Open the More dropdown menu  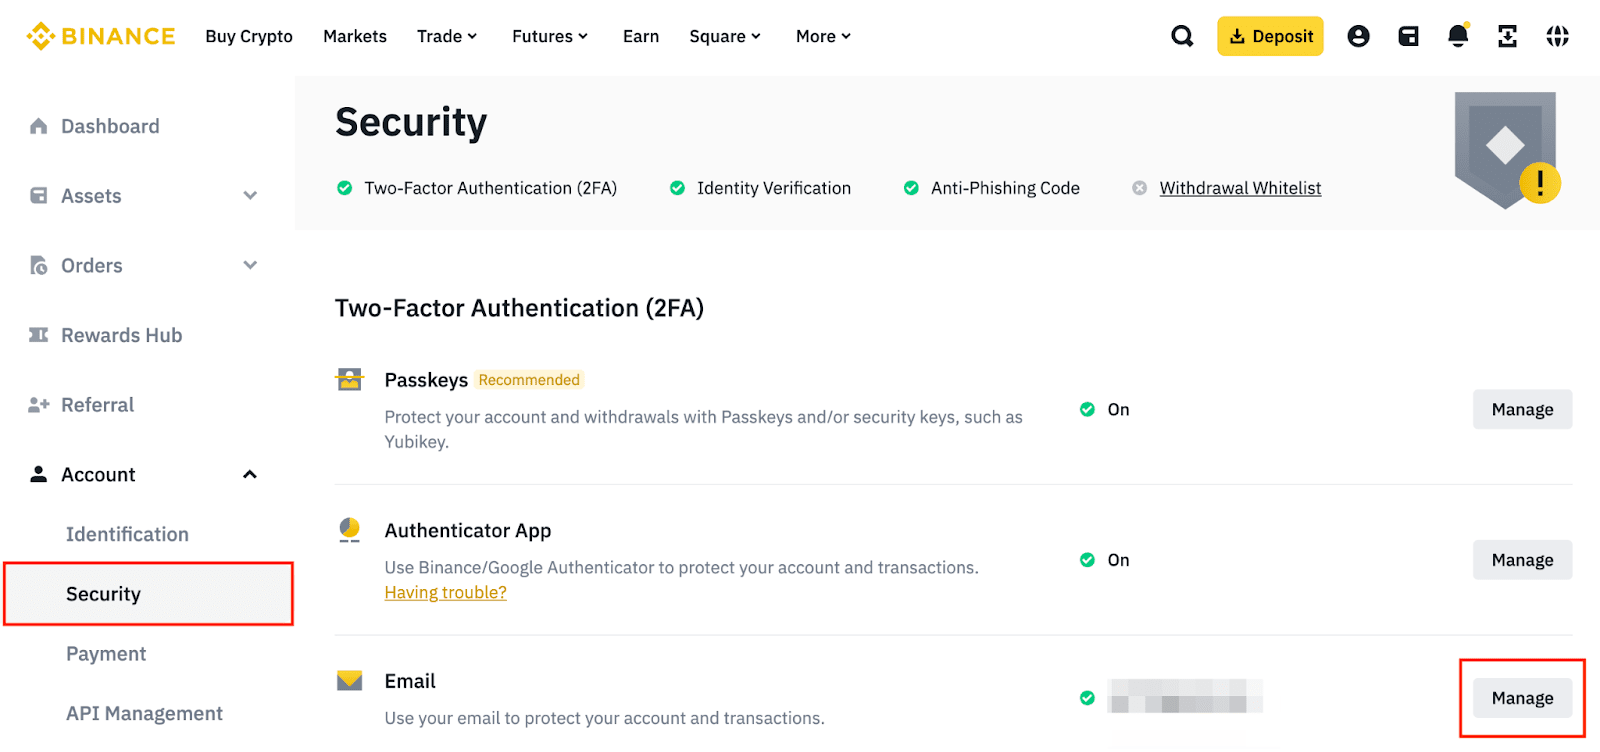point(823,36)
